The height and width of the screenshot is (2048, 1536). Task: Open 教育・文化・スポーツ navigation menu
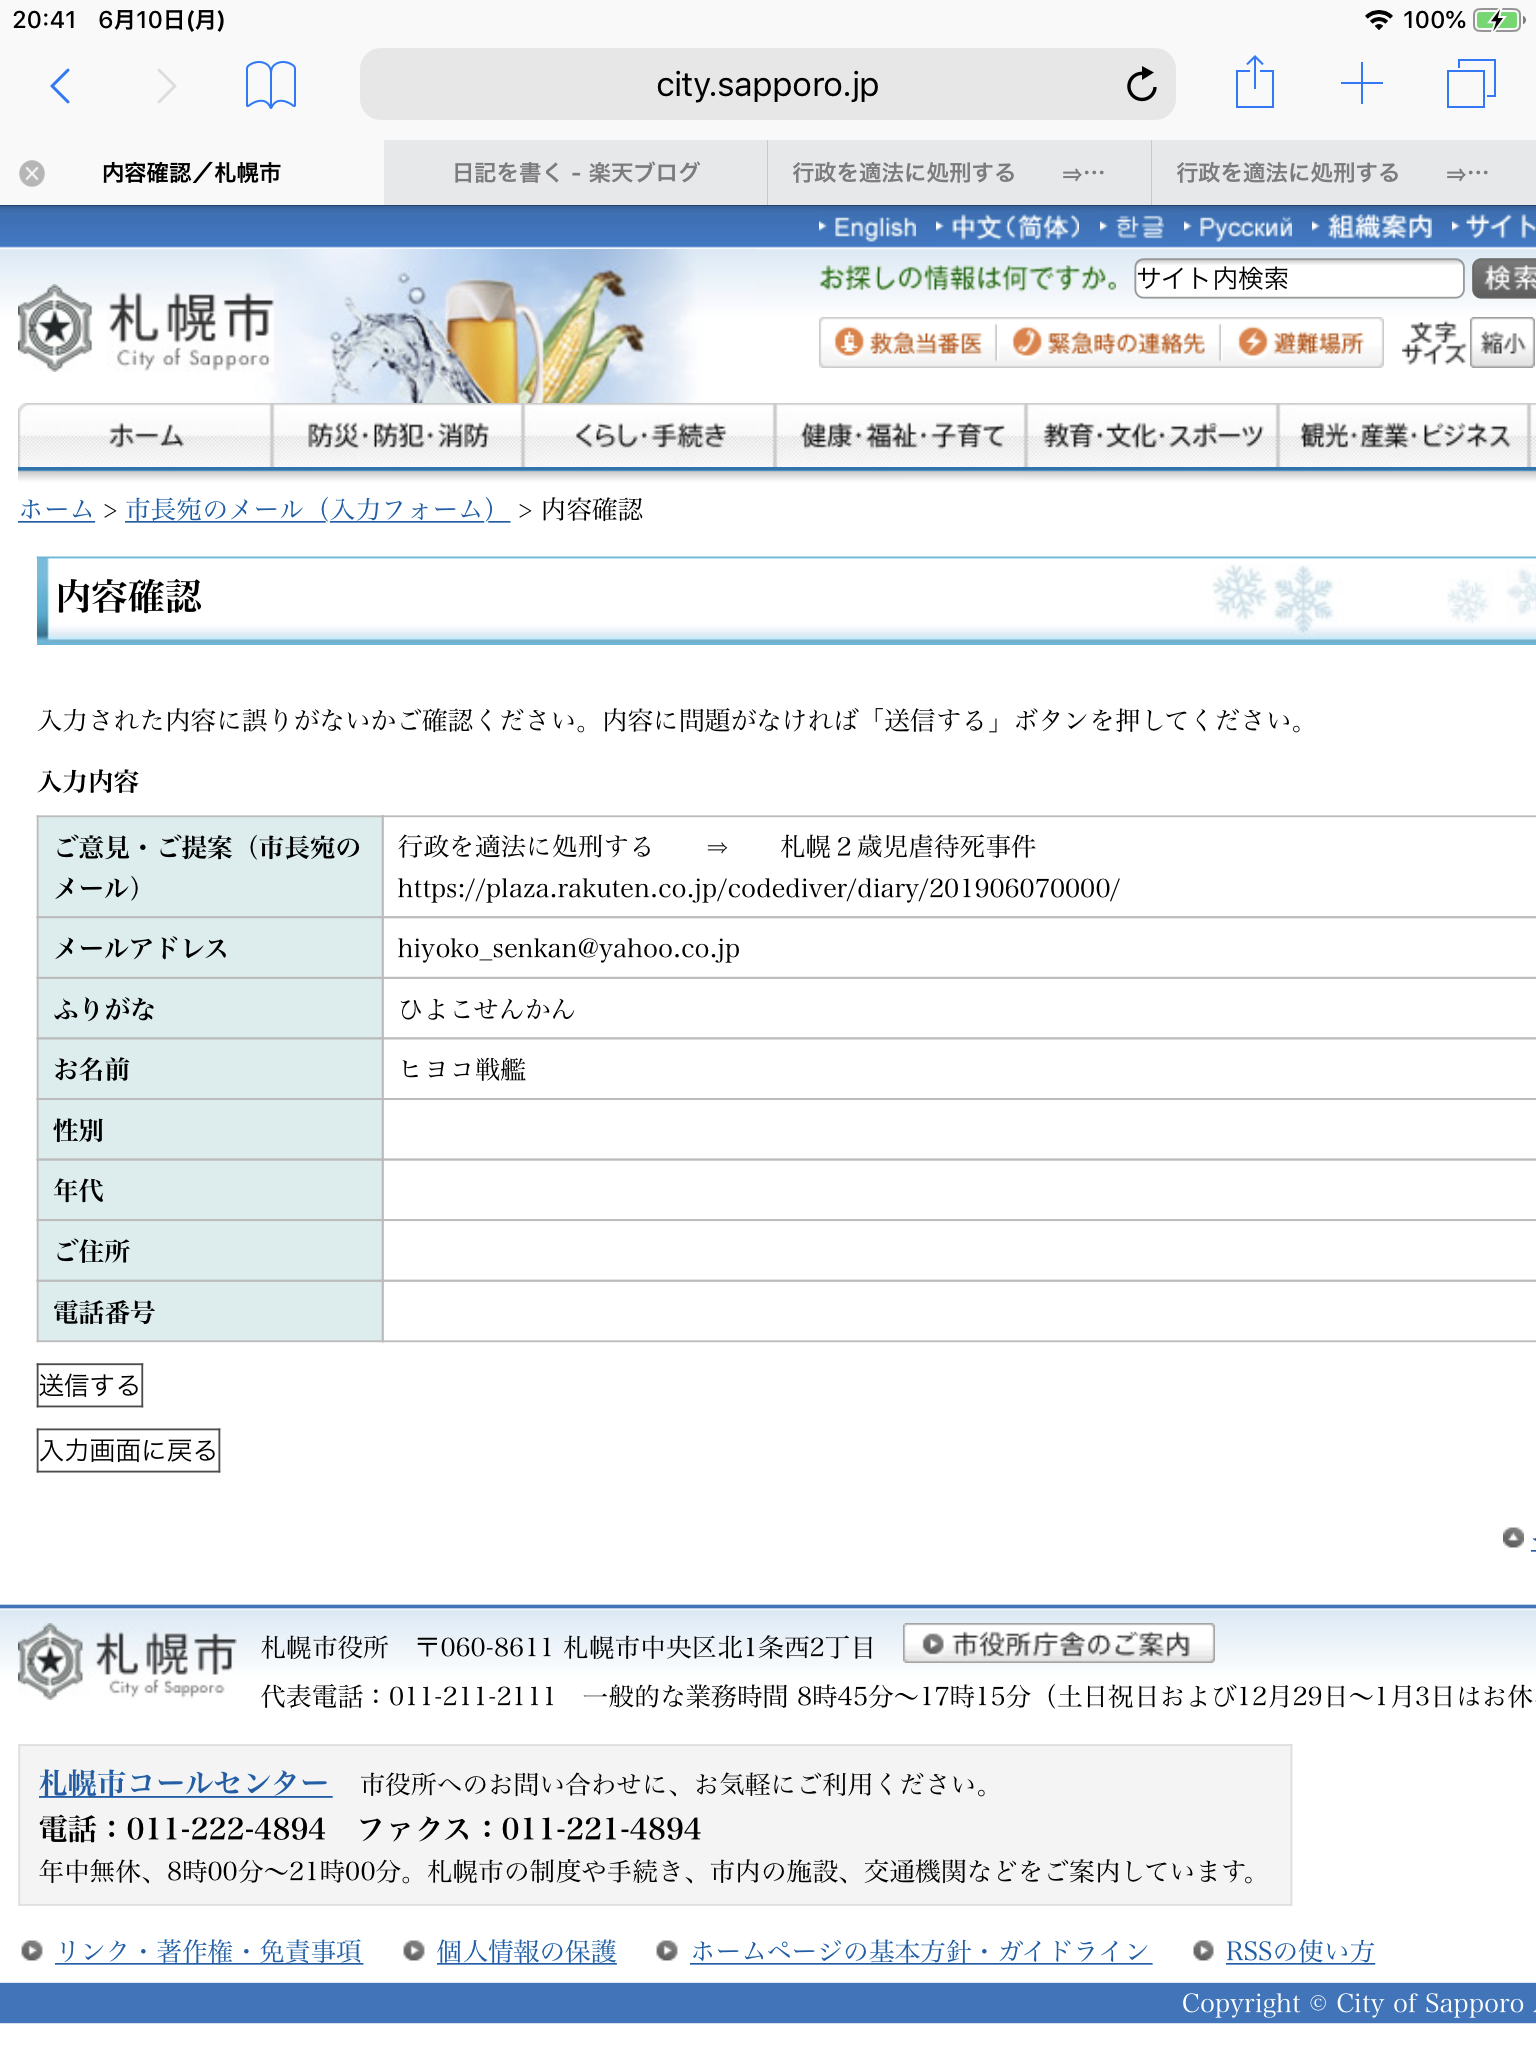coord(1152,436)
